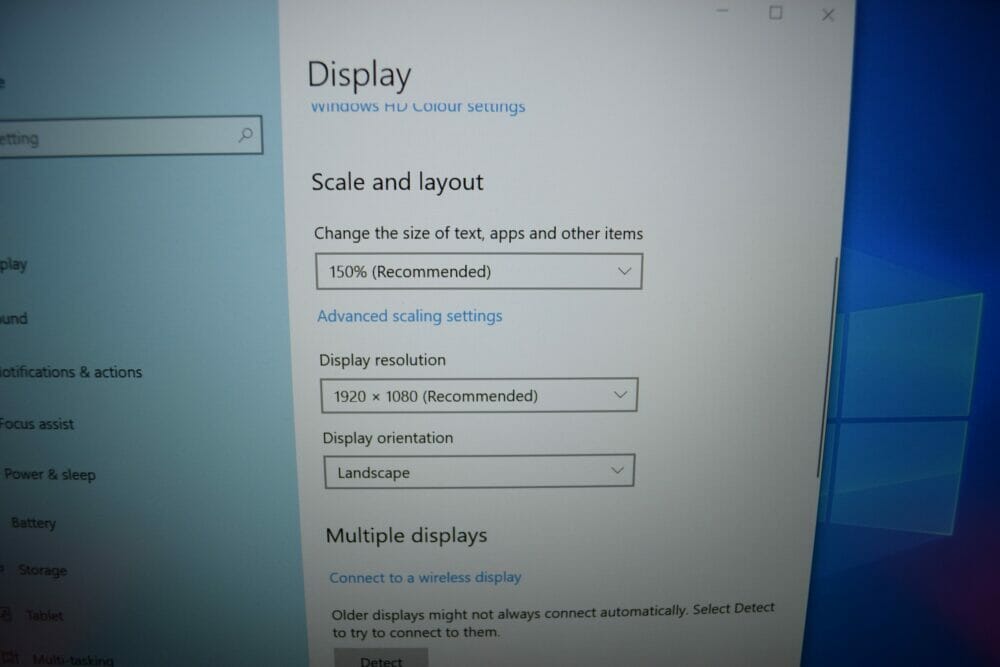
Task: Click Connect to a wireless display
Action: [425, 577]
